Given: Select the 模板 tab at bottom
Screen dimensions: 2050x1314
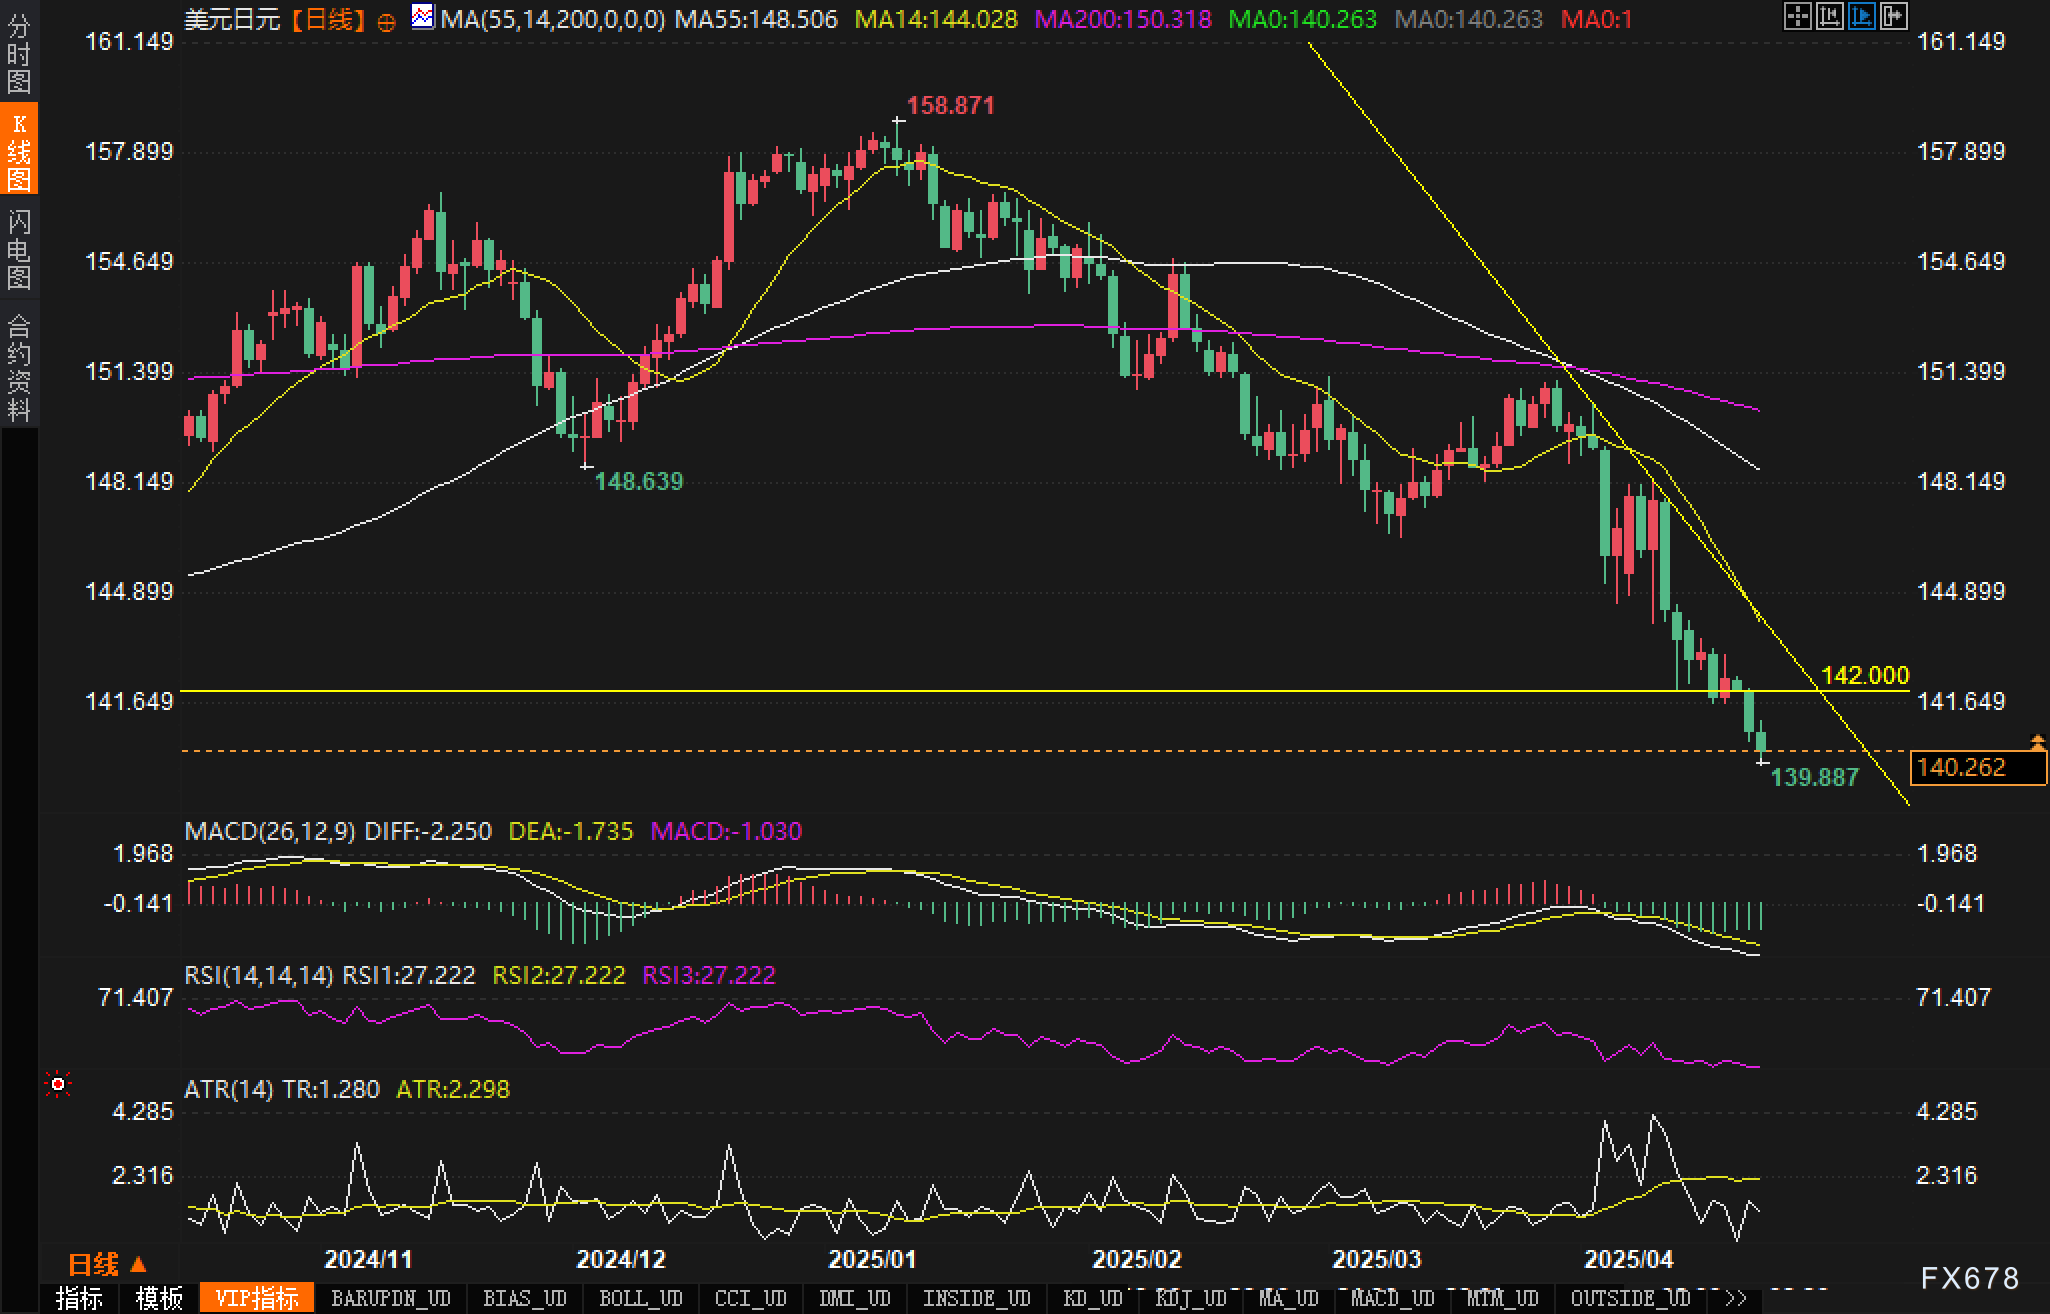Looking at the screenshot, I should point(159,1298).
